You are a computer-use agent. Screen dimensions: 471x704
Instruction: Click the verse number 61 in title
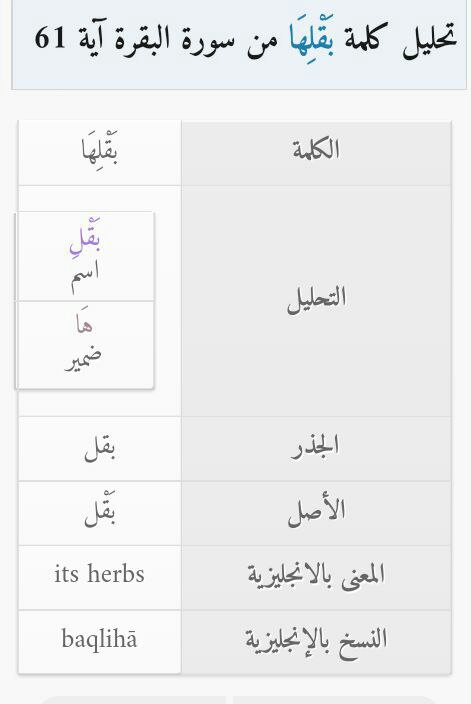pyautogui.click(x=50, y=37)
